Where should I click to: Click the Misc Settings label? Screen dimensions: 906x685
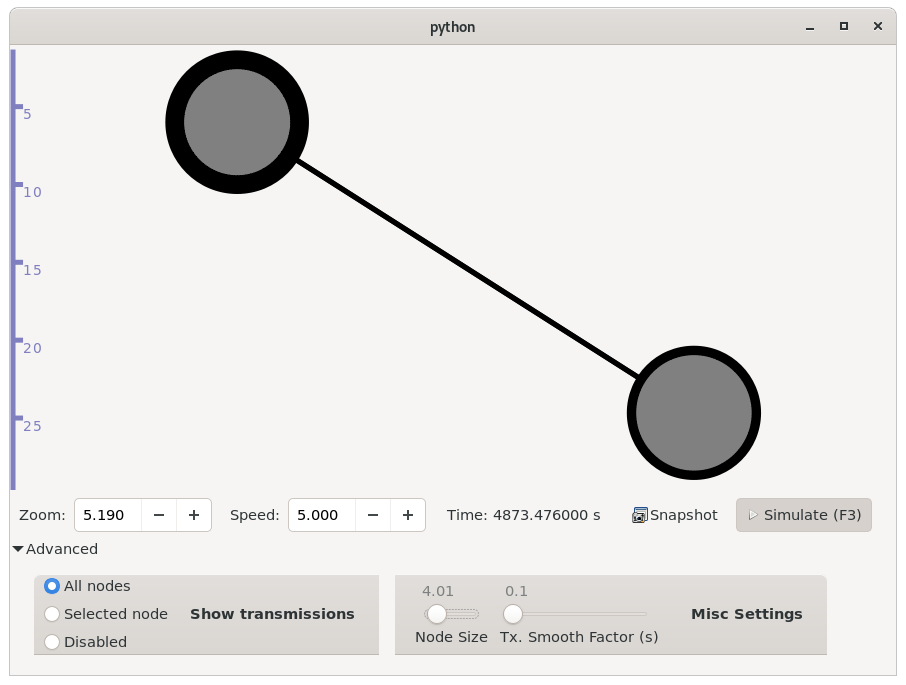747,614
